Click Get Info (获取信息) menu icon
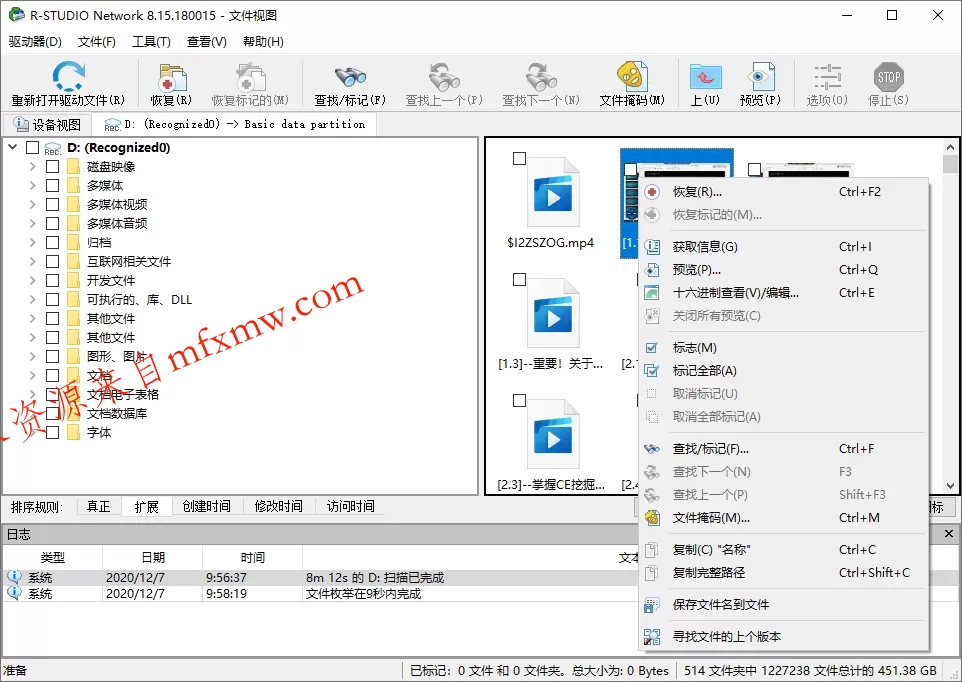The image size is (962, 682). [x=652, y=247]
